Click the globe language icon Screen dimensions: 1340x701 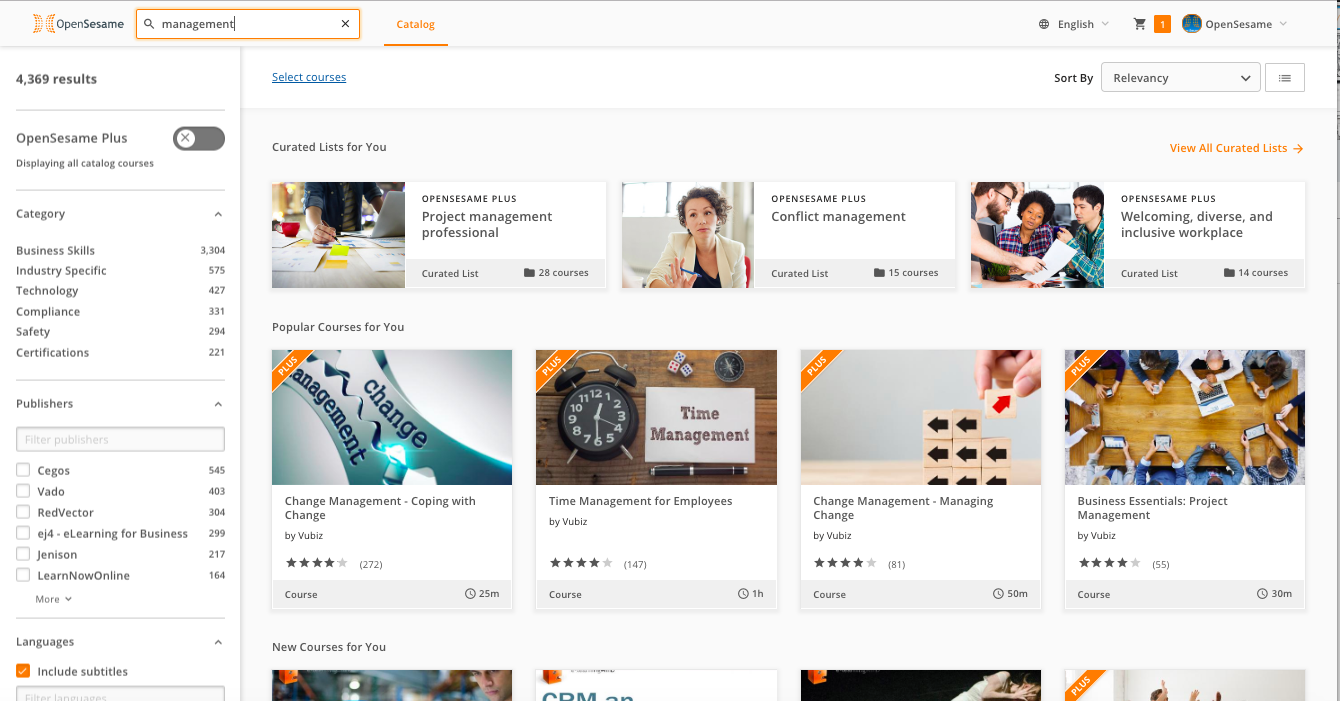[x=1044, y=24]
